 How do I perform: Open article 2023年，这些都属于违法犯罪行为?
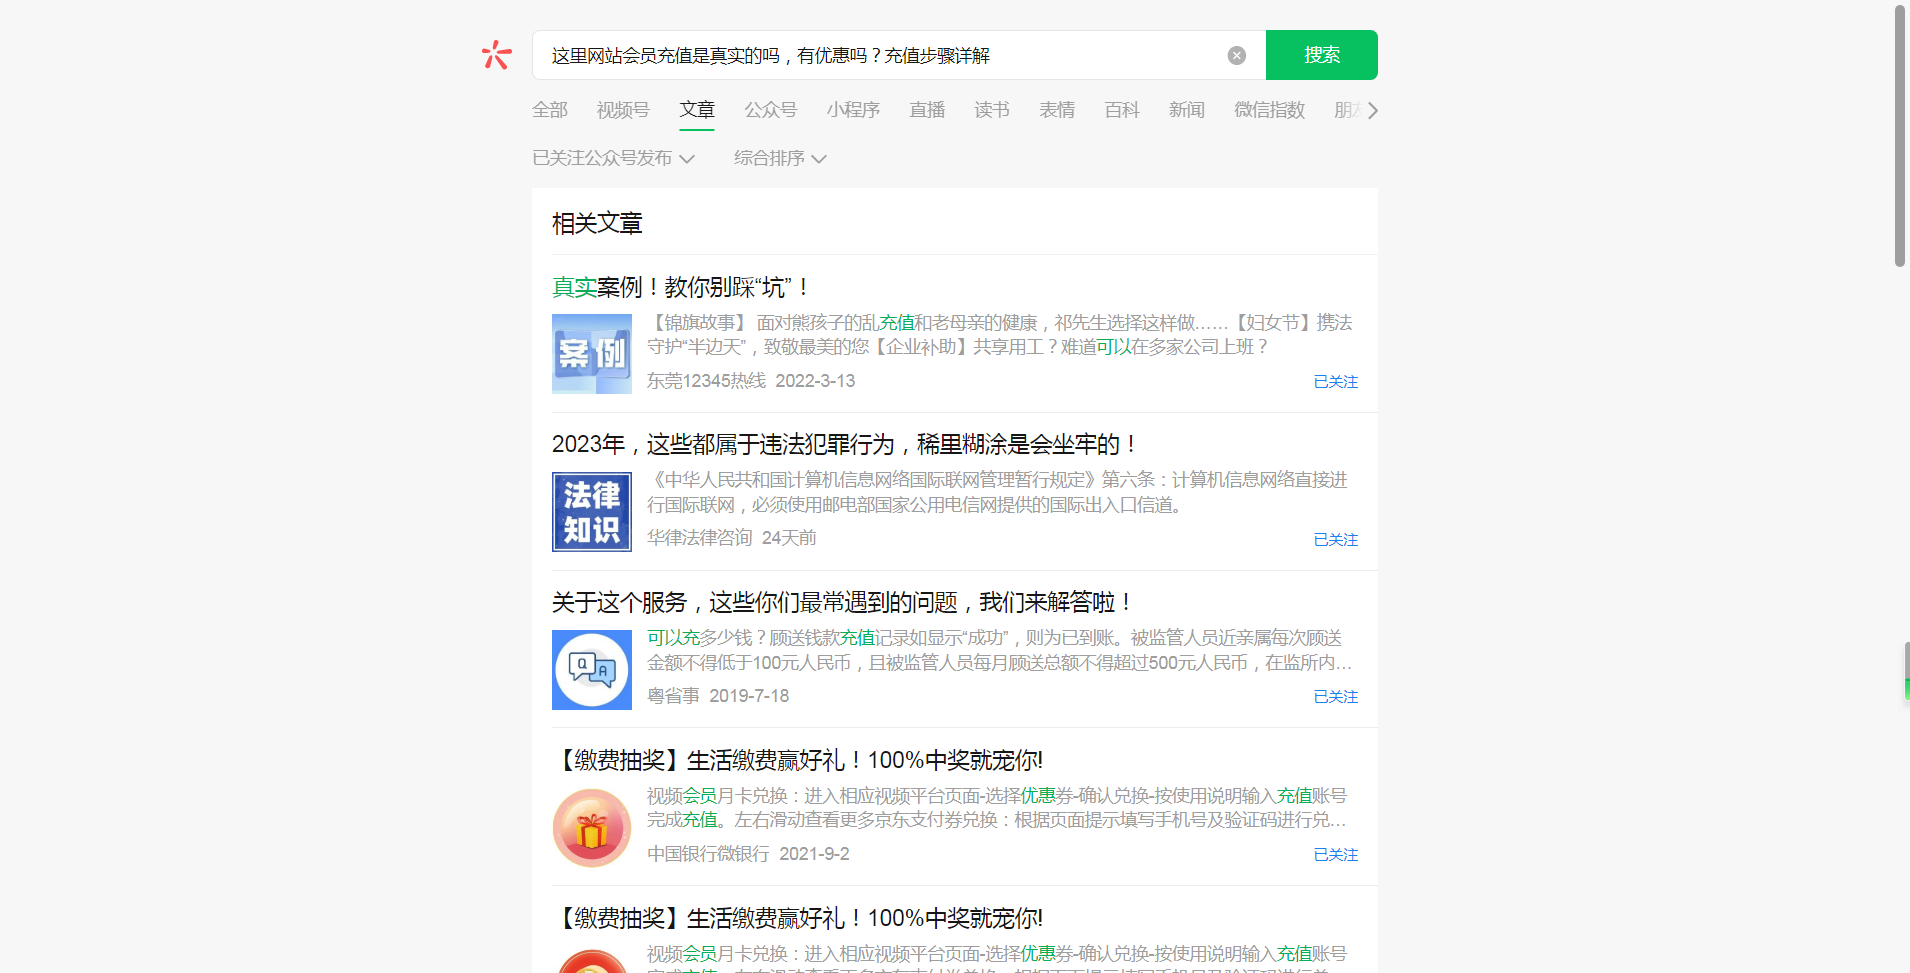pyautogui.click(x=844, y=445)
